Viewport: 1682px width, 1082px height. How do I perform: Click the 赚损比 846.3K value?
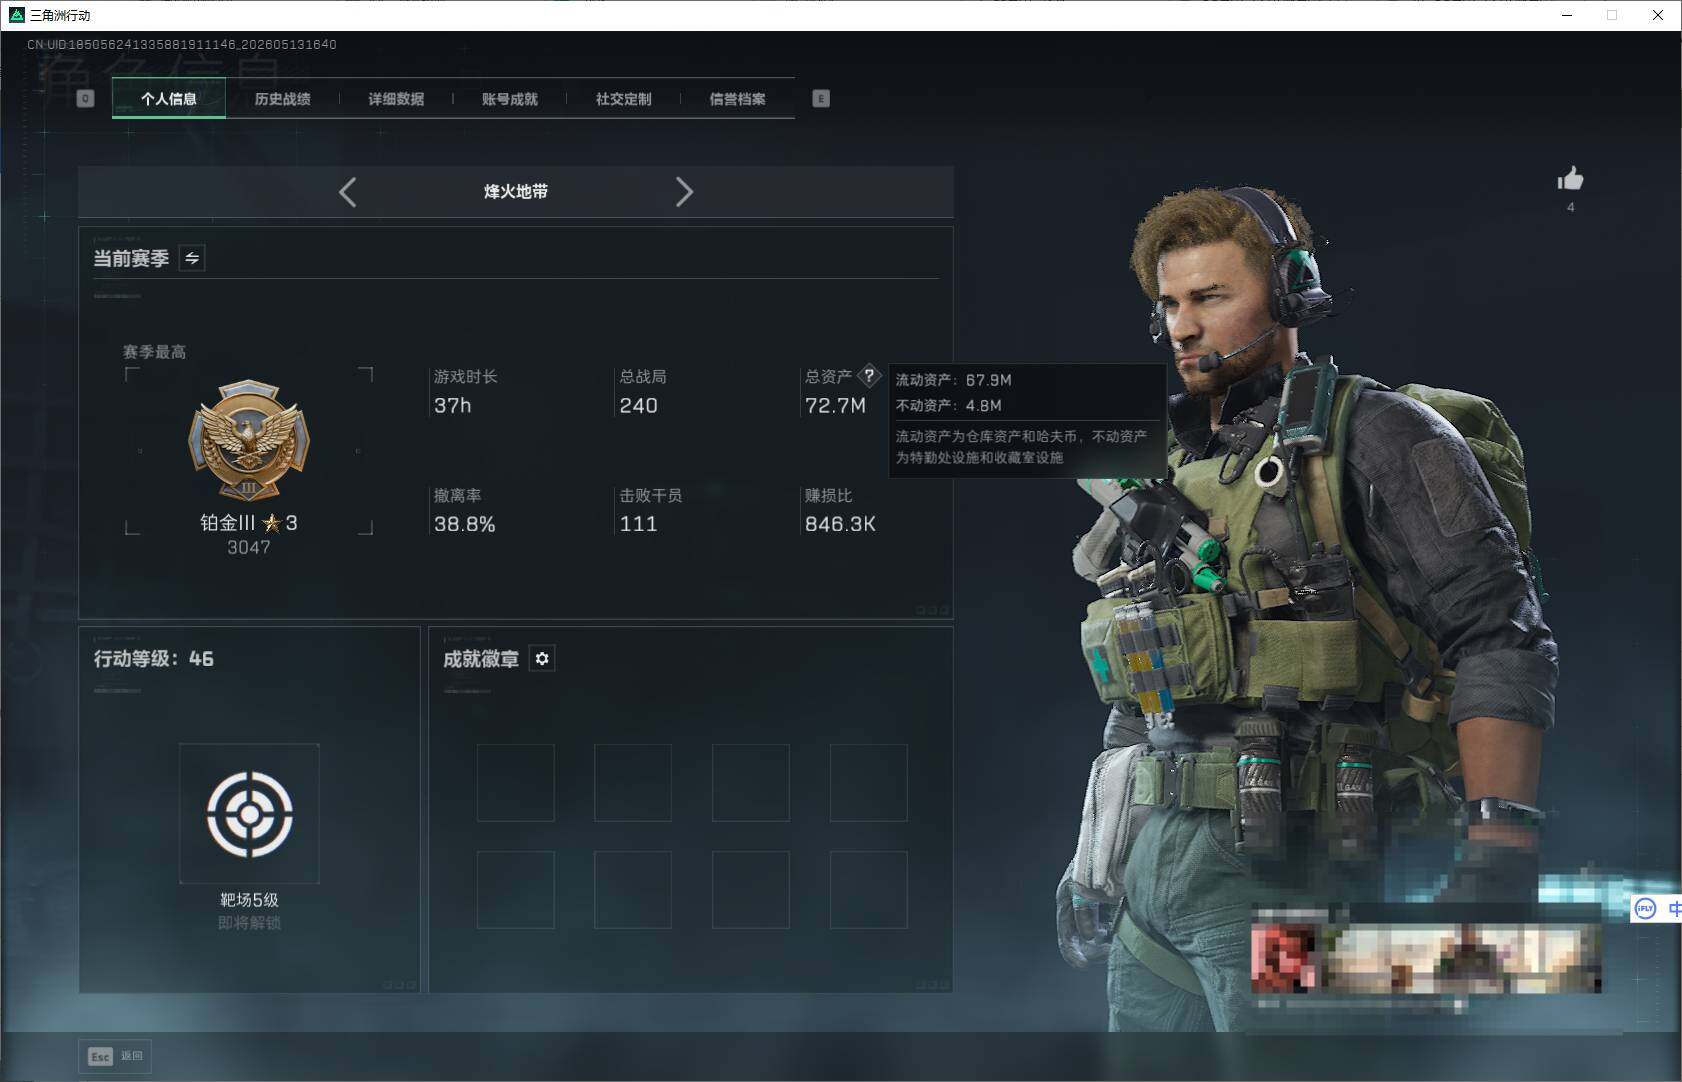(840, 524)
